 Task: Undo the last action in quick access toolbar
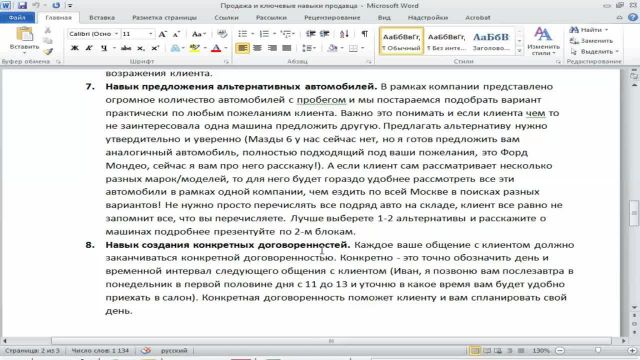[x=36, y=6]
